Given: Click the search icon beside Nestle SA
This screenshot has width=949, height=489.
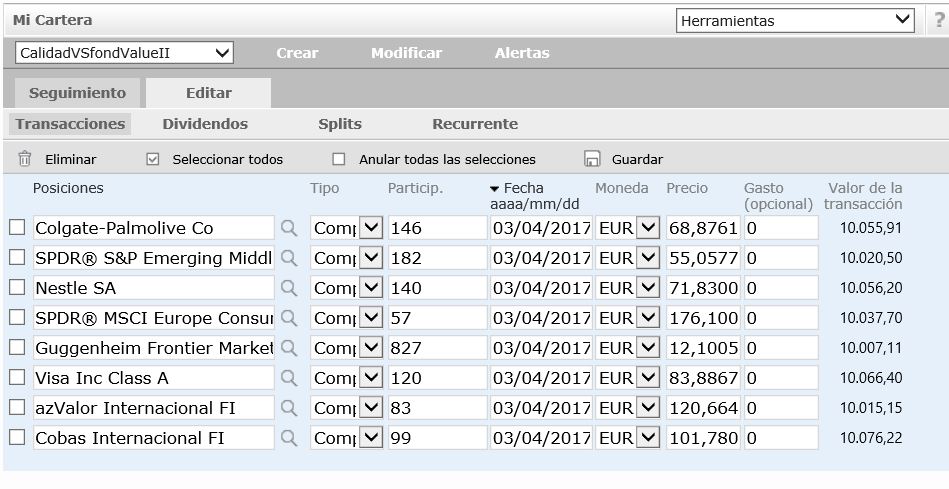Looking at the screenshot, I should coord(289,288).
